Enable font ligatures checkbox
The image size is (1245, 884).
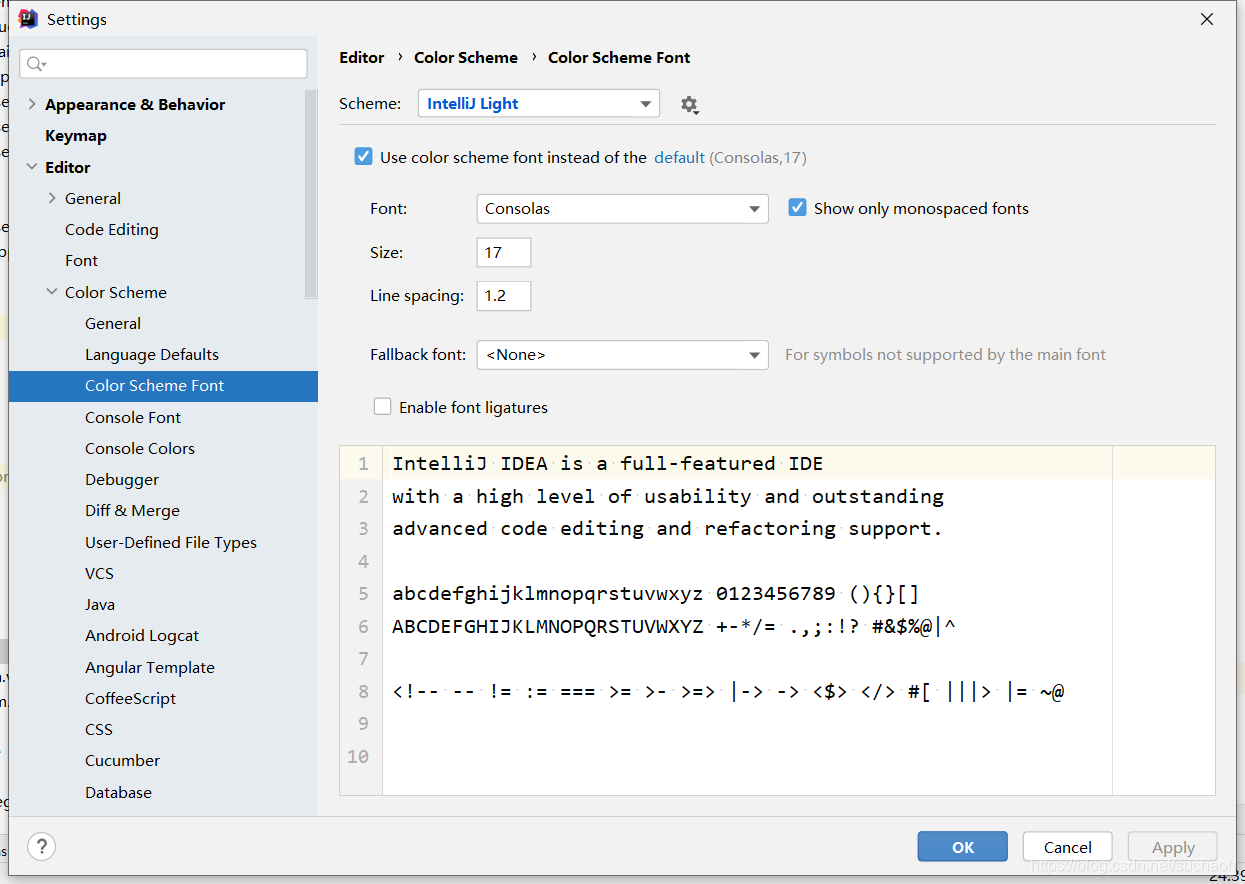(382, 407)
